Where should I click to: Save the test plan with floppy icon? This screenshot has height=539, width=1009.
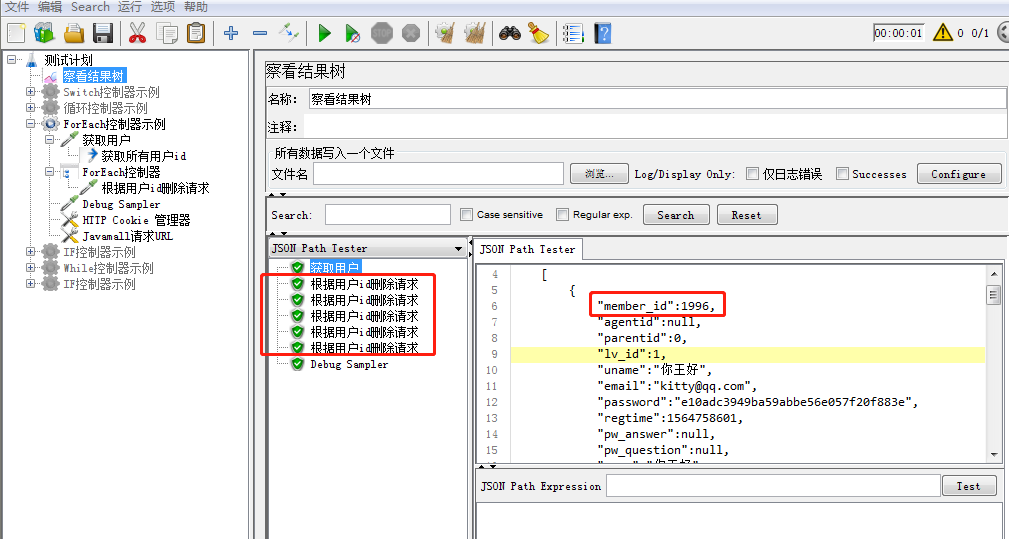103,33
